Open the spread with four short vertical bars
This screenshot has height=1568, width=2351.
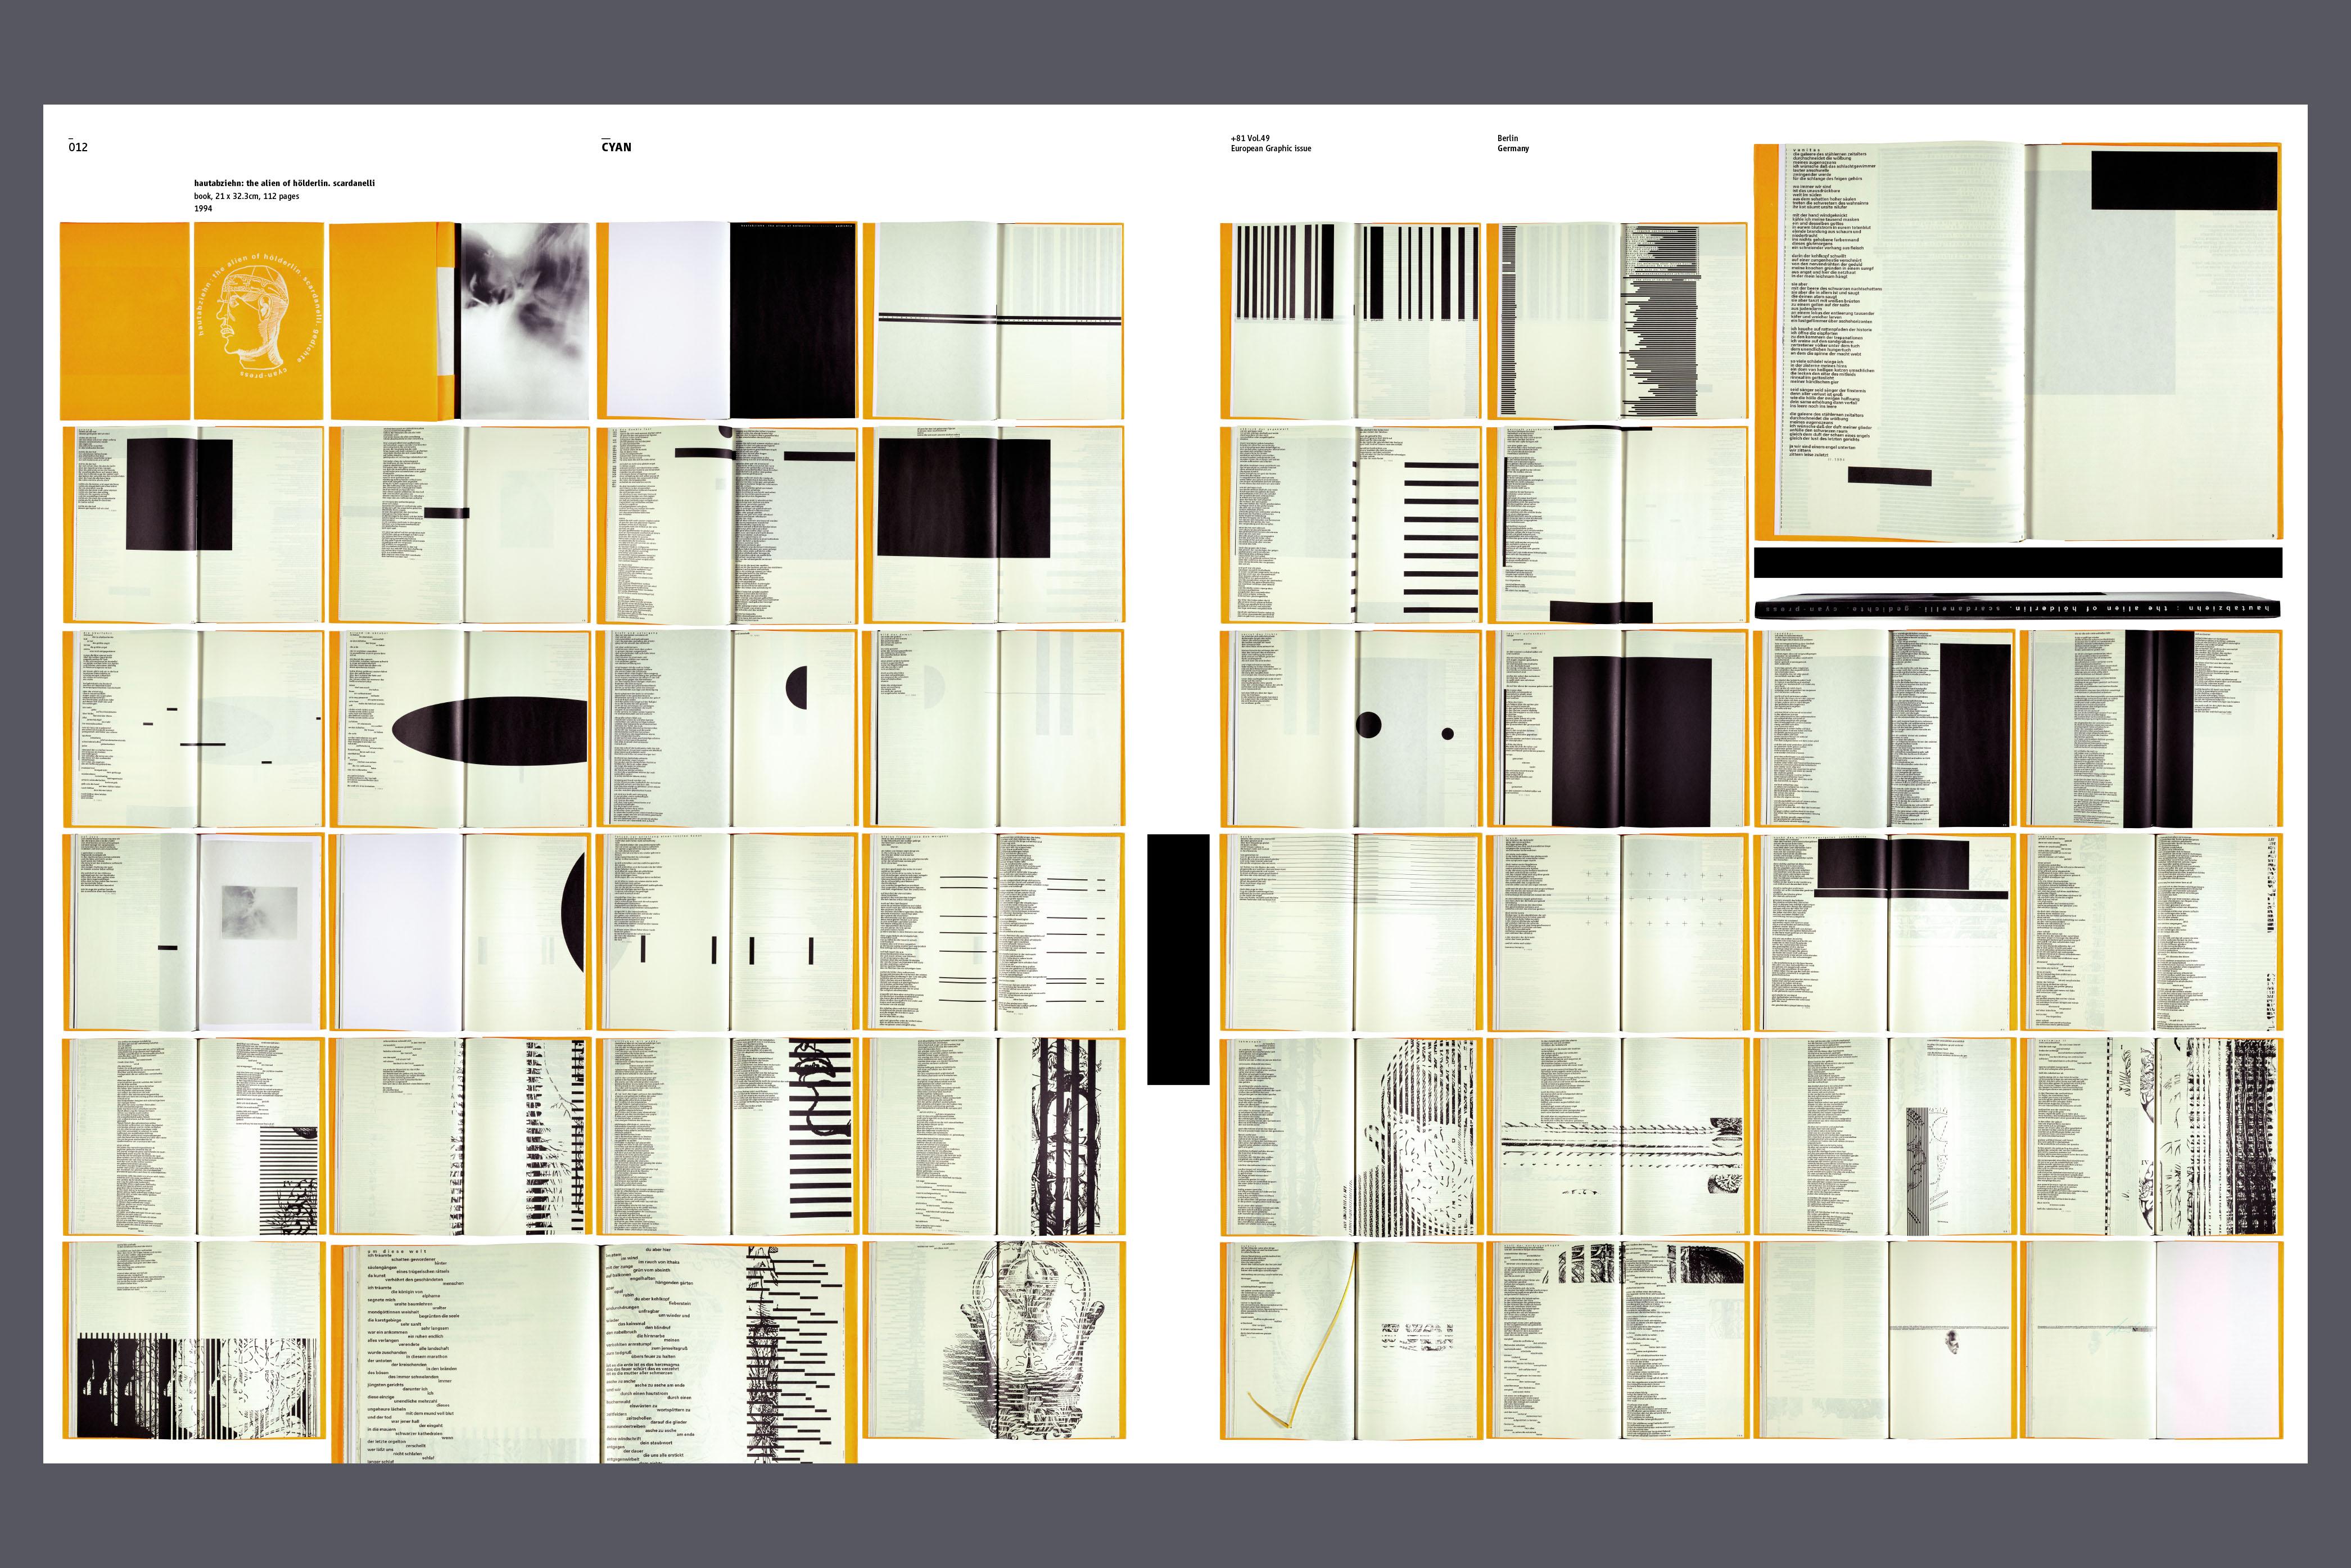[727, 932]
